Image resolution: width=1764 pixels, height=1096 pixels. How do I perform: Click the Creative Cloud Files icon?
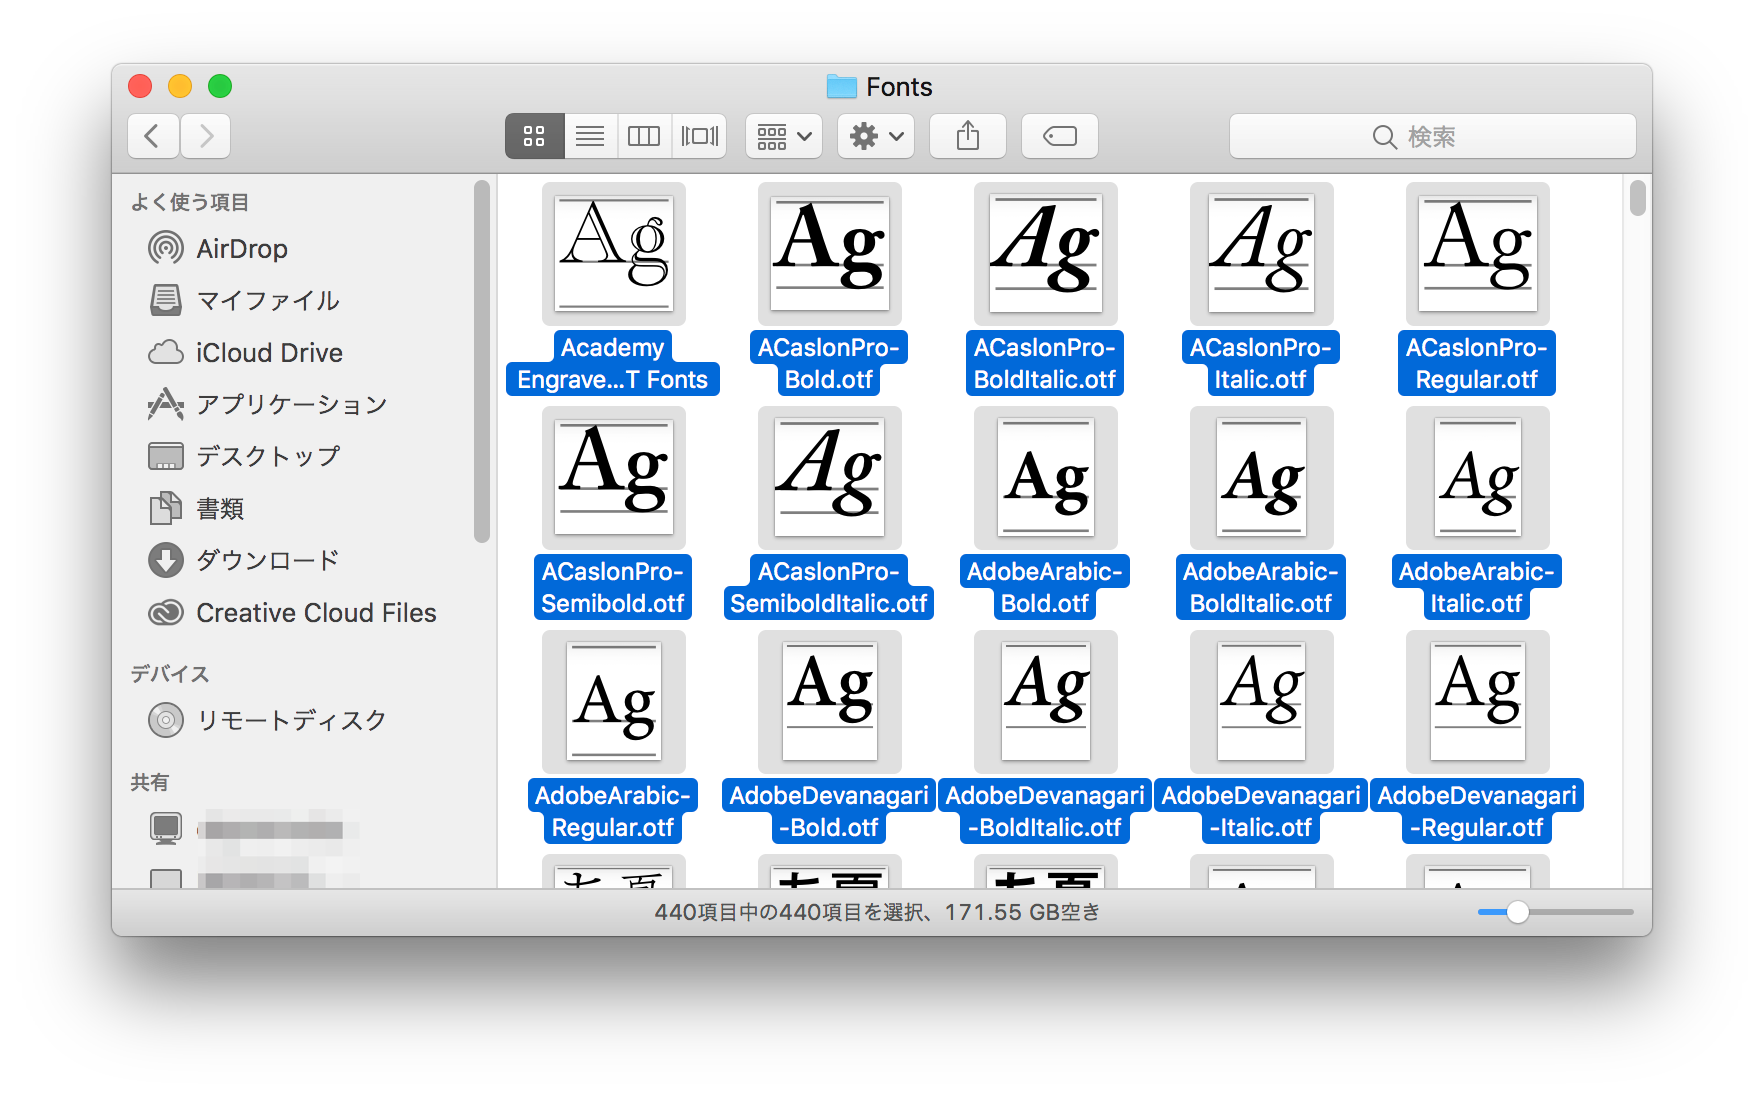pos(166,612)
